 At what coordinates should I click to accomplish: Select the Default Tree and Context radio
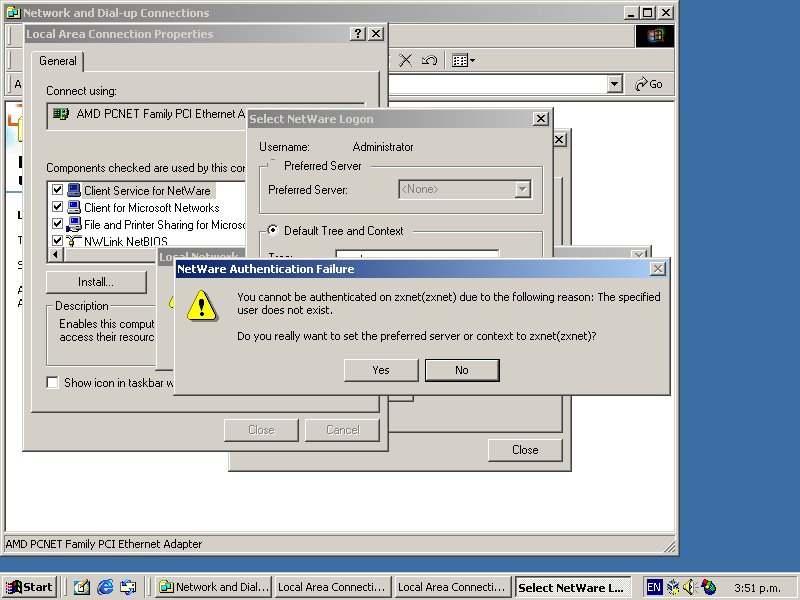click(273, 230)
